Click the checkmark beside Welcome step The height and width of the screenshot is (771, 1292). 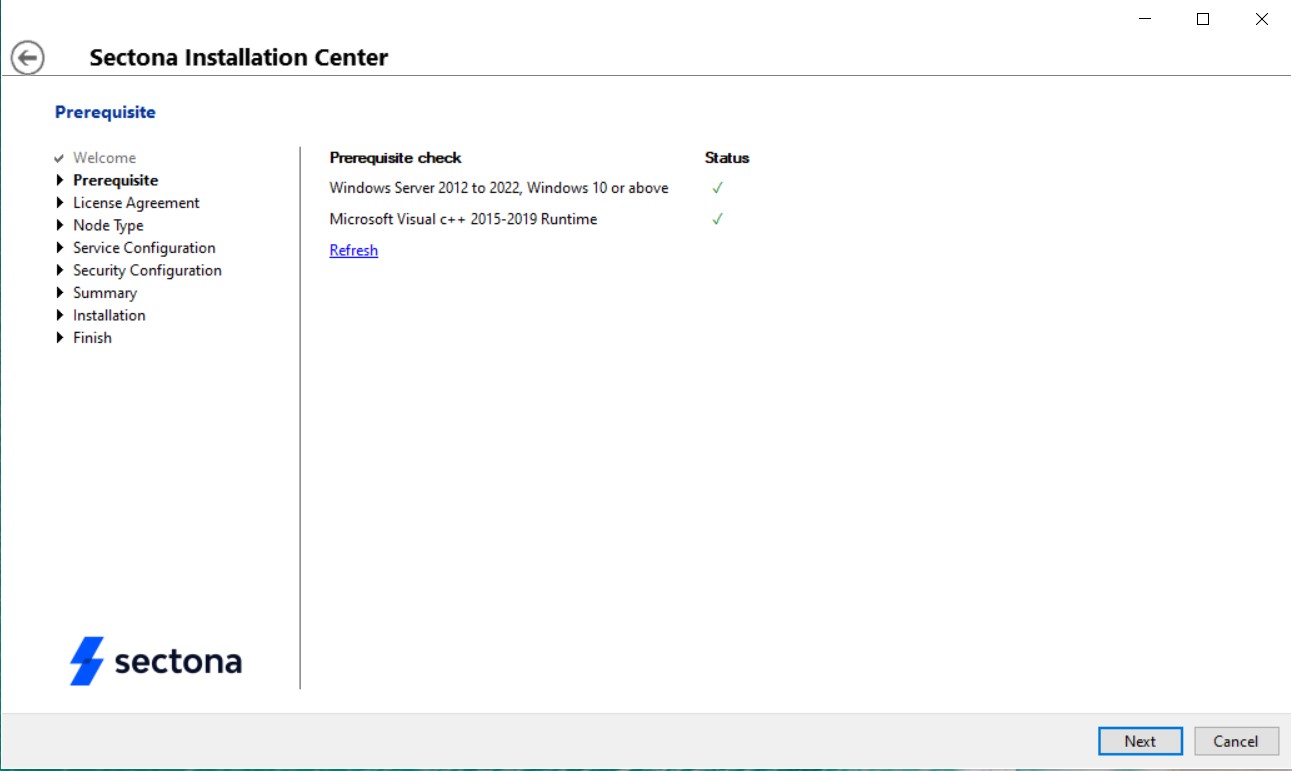(60, 158)
